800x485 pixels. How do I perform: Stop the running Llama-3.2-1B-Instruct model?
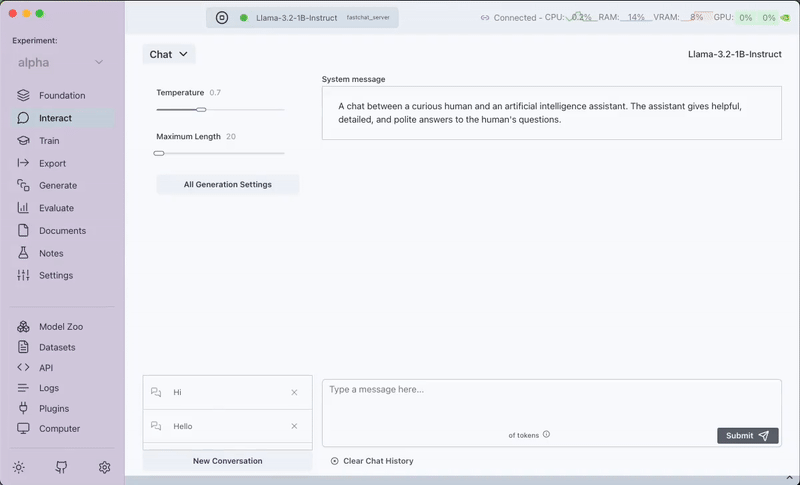222,17
